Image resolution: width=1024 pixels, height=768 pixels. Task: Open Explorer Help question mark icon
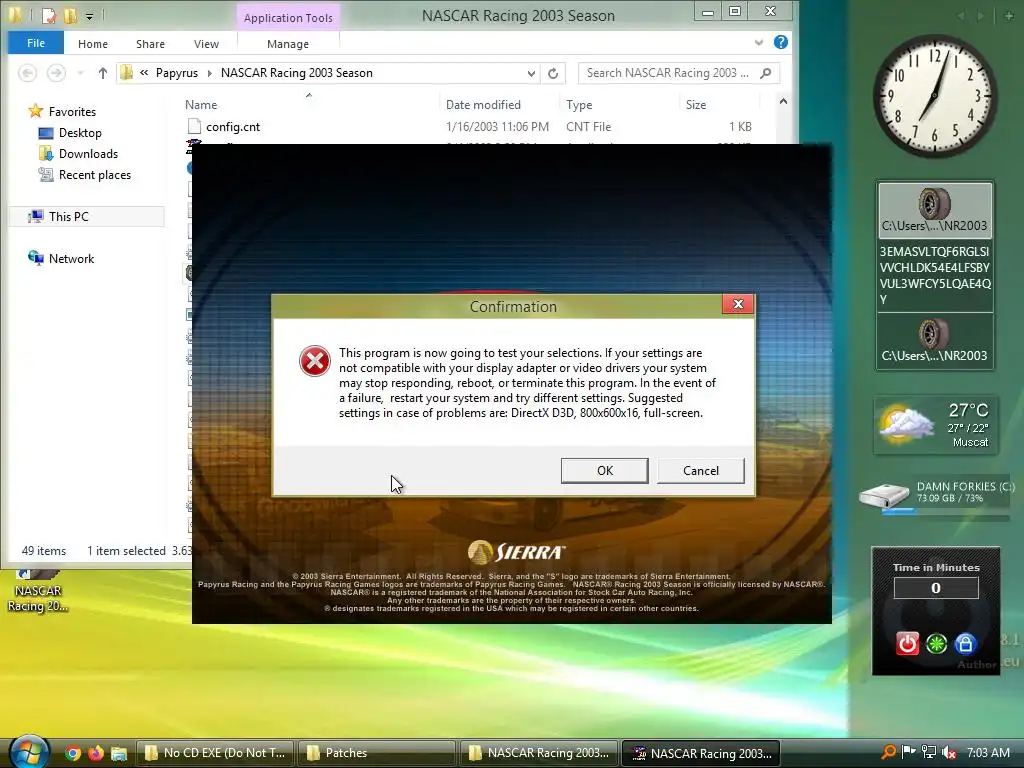tap(780, 42)
